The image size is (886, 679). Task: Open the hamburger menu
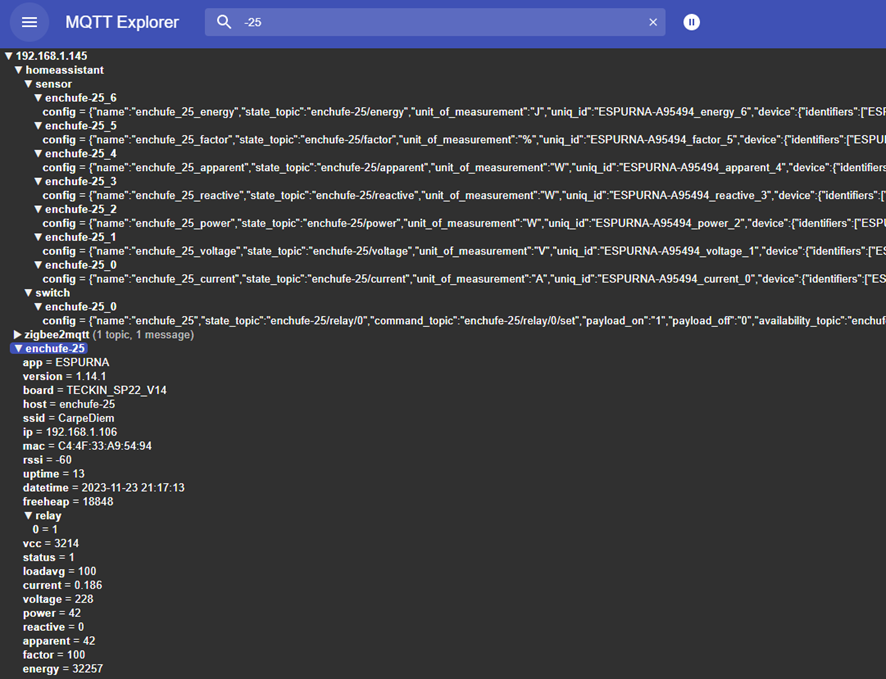tap(29, 22)
